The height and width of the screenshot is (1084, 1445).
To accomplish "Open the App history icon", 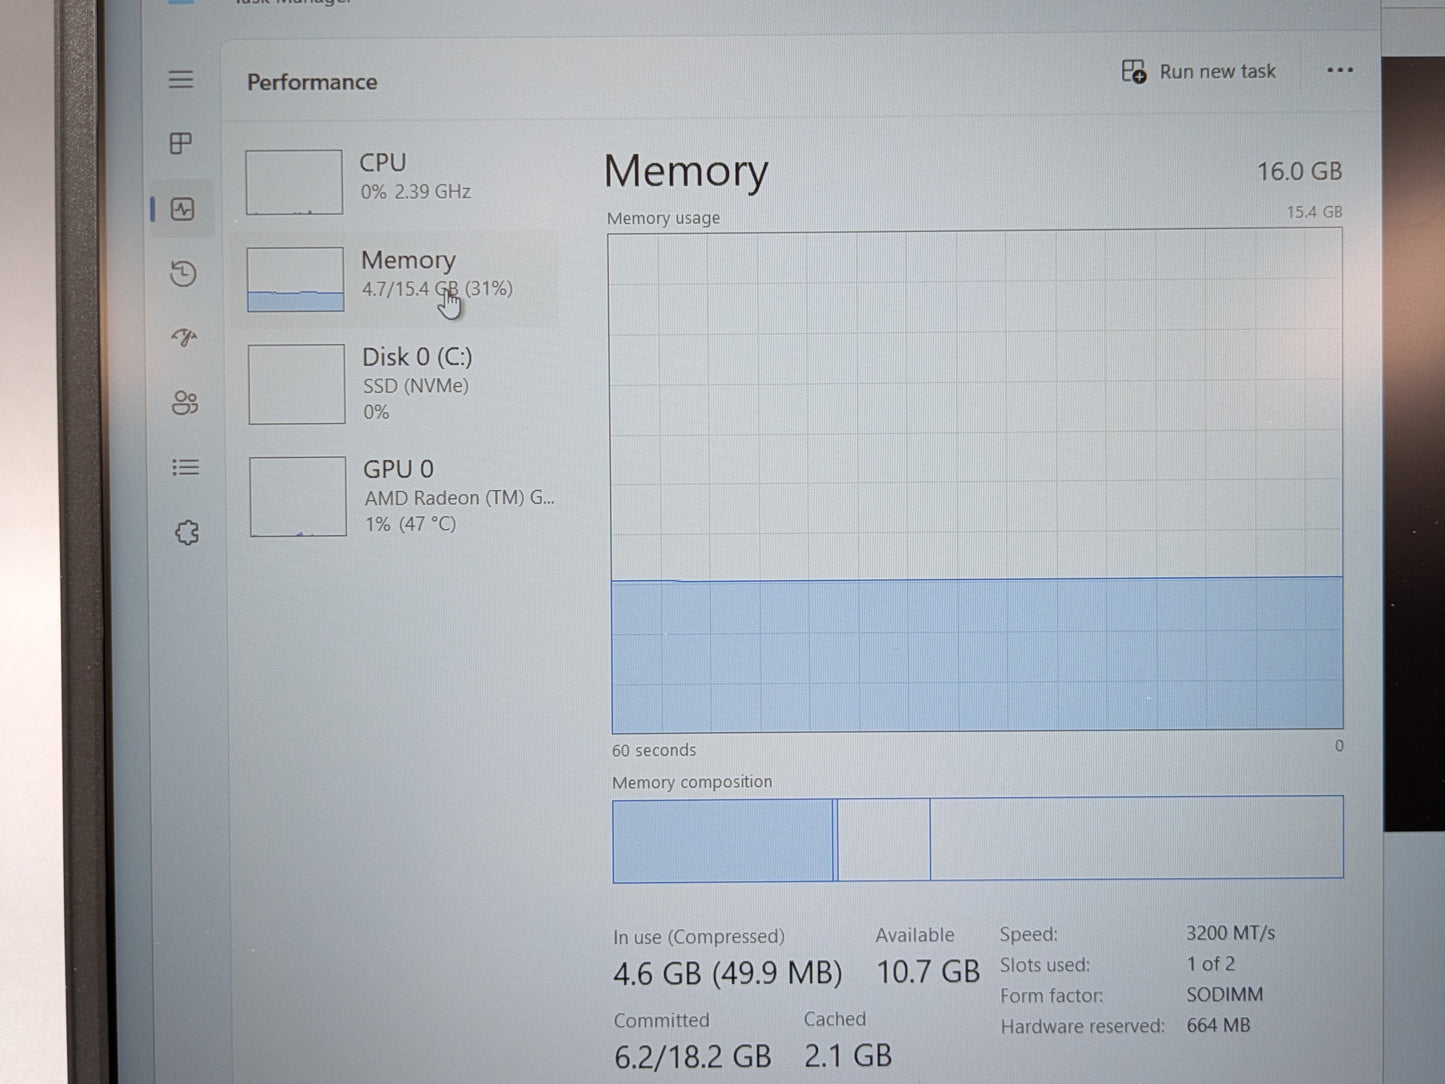I will [x=183, y=274].
